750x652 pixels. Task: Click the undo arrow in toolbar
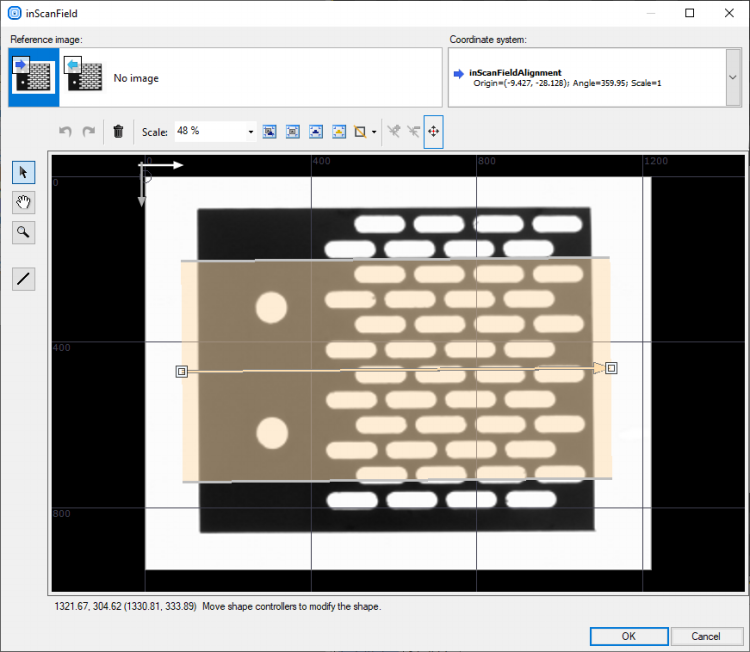pyautogui.click(x=66, y=131)
